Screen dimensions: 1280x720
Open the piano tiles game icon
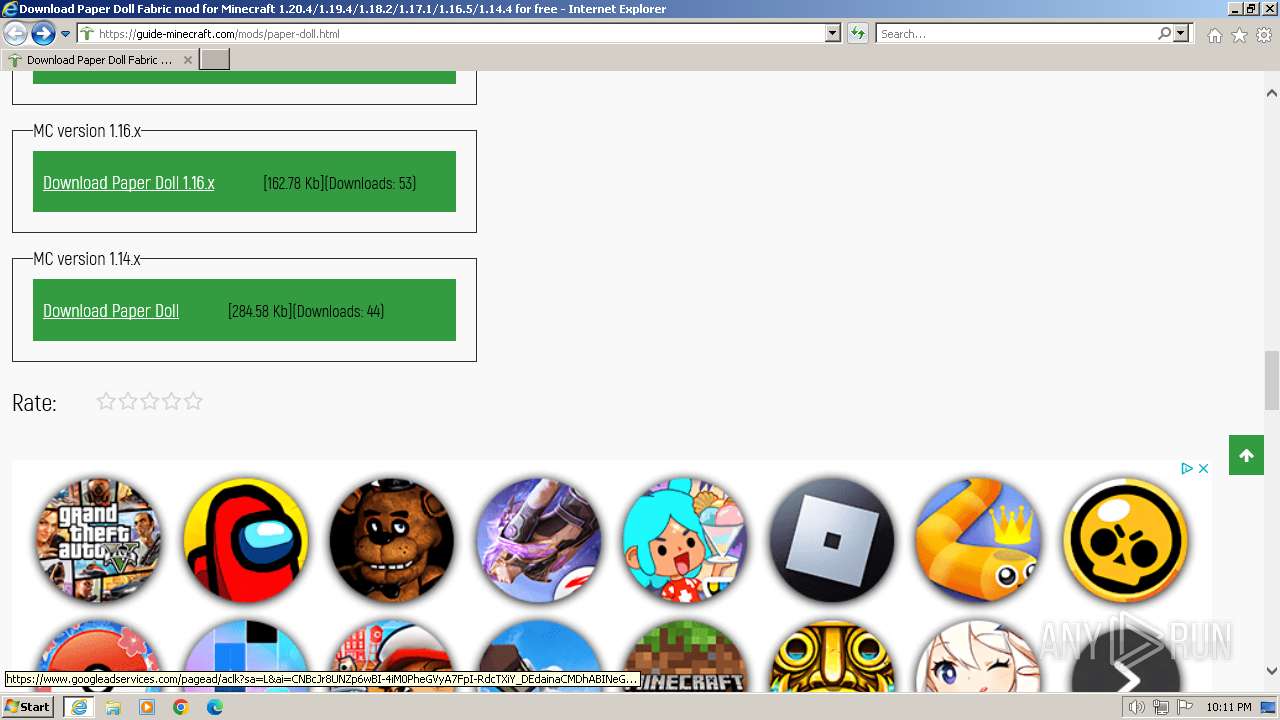[246, 645]
